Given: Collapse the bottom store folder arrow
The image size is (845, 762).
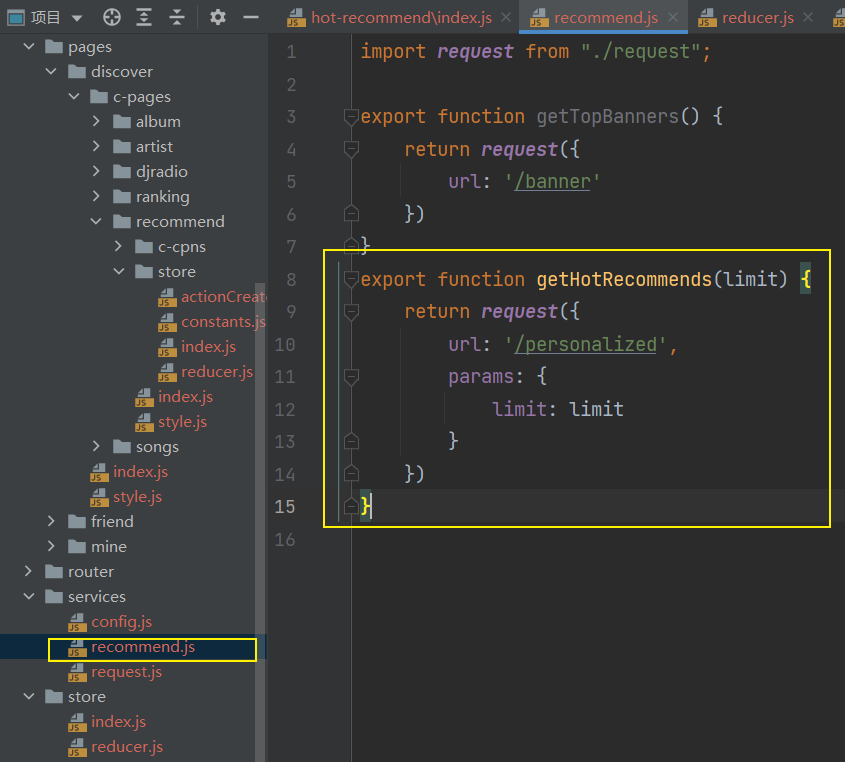Looking at the screenshot, I should tap(29, 696).
